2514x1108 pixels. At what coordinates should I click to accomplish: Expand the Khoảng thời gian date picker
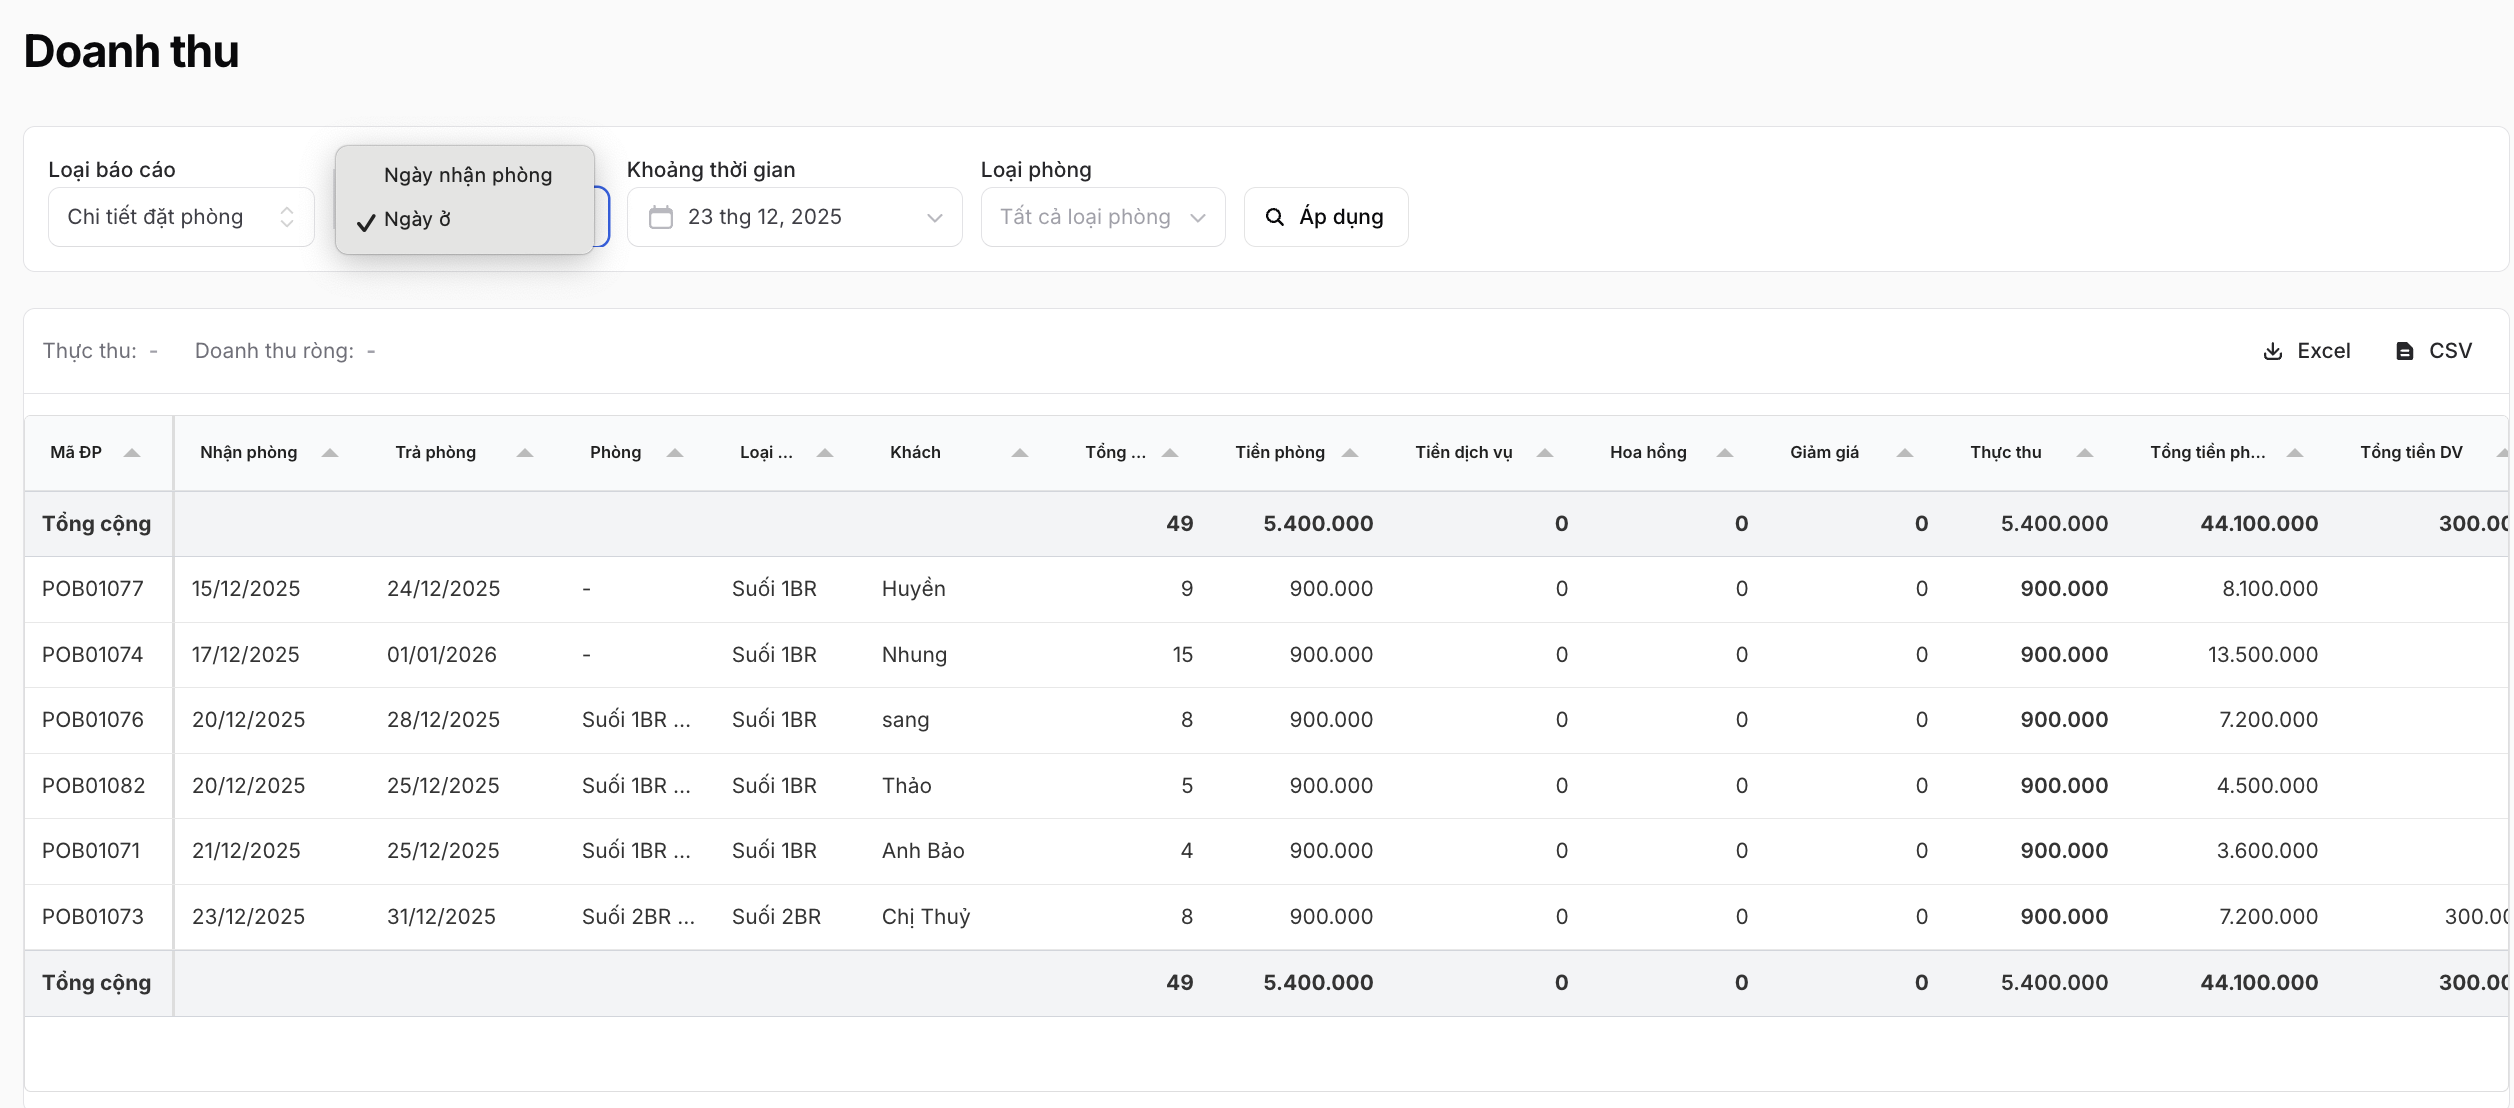pyautogui.click(x=794, y=217)
